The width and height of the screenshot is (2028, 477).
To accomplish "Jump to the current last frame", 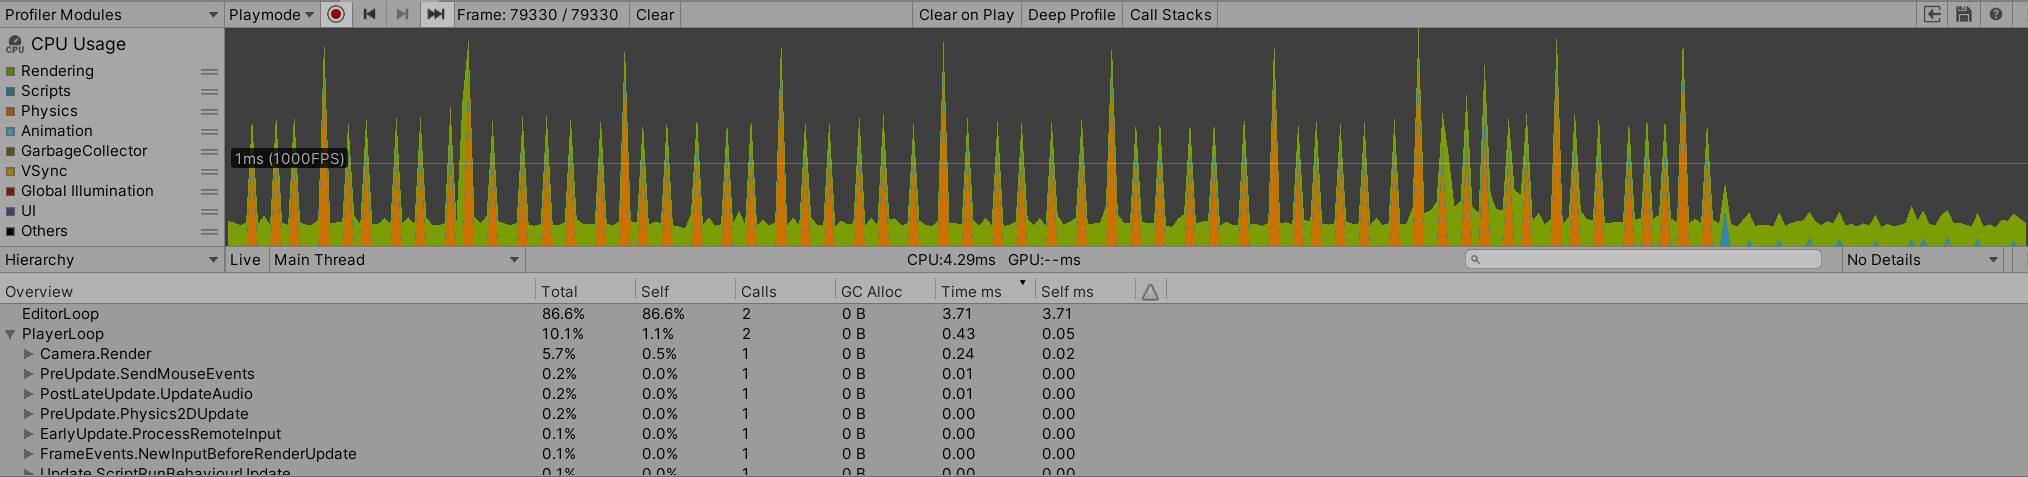I will click(435, 14).
